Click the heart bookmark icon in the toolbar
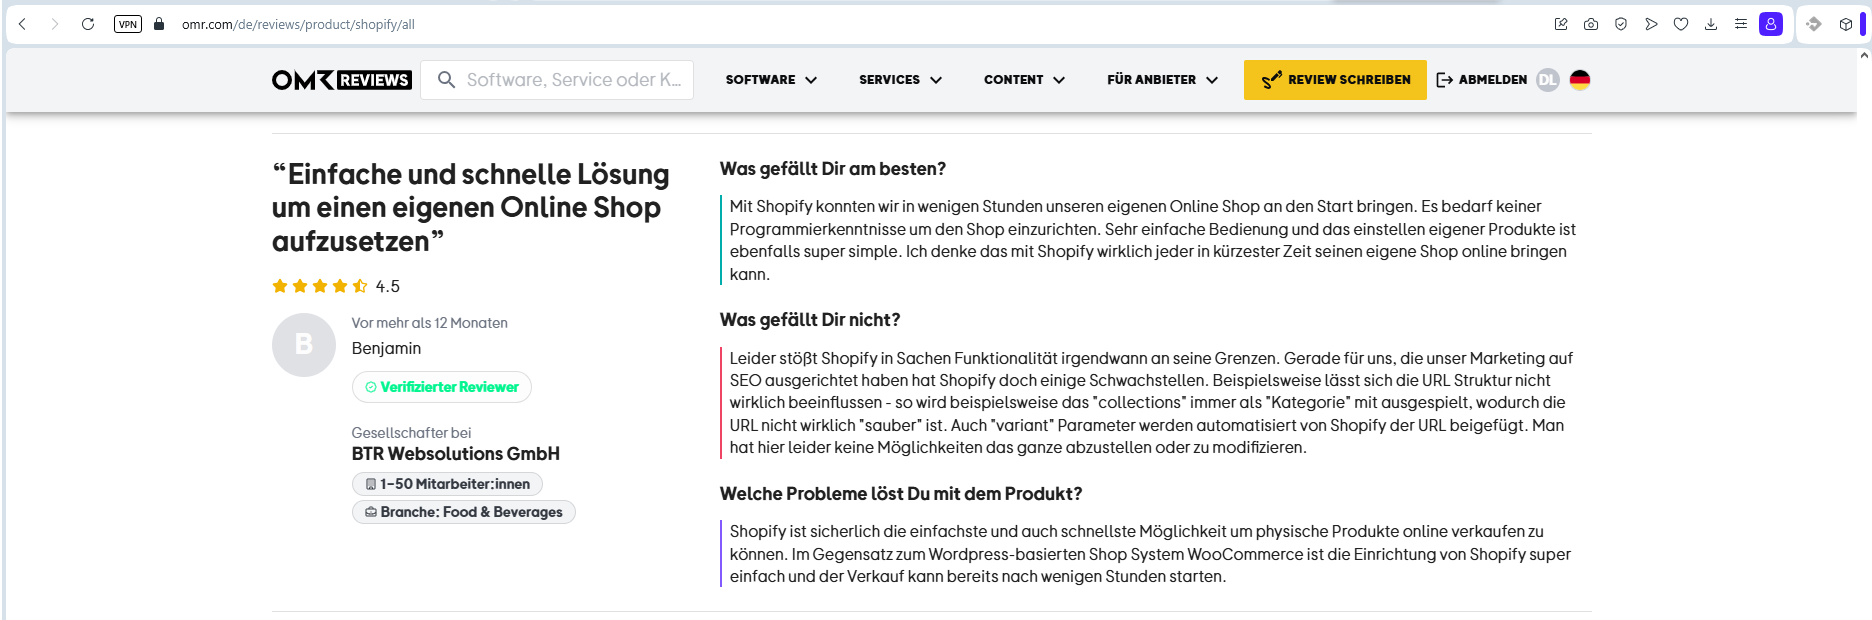Viewport: 1872px width, 620px height. coord(1681,24)
